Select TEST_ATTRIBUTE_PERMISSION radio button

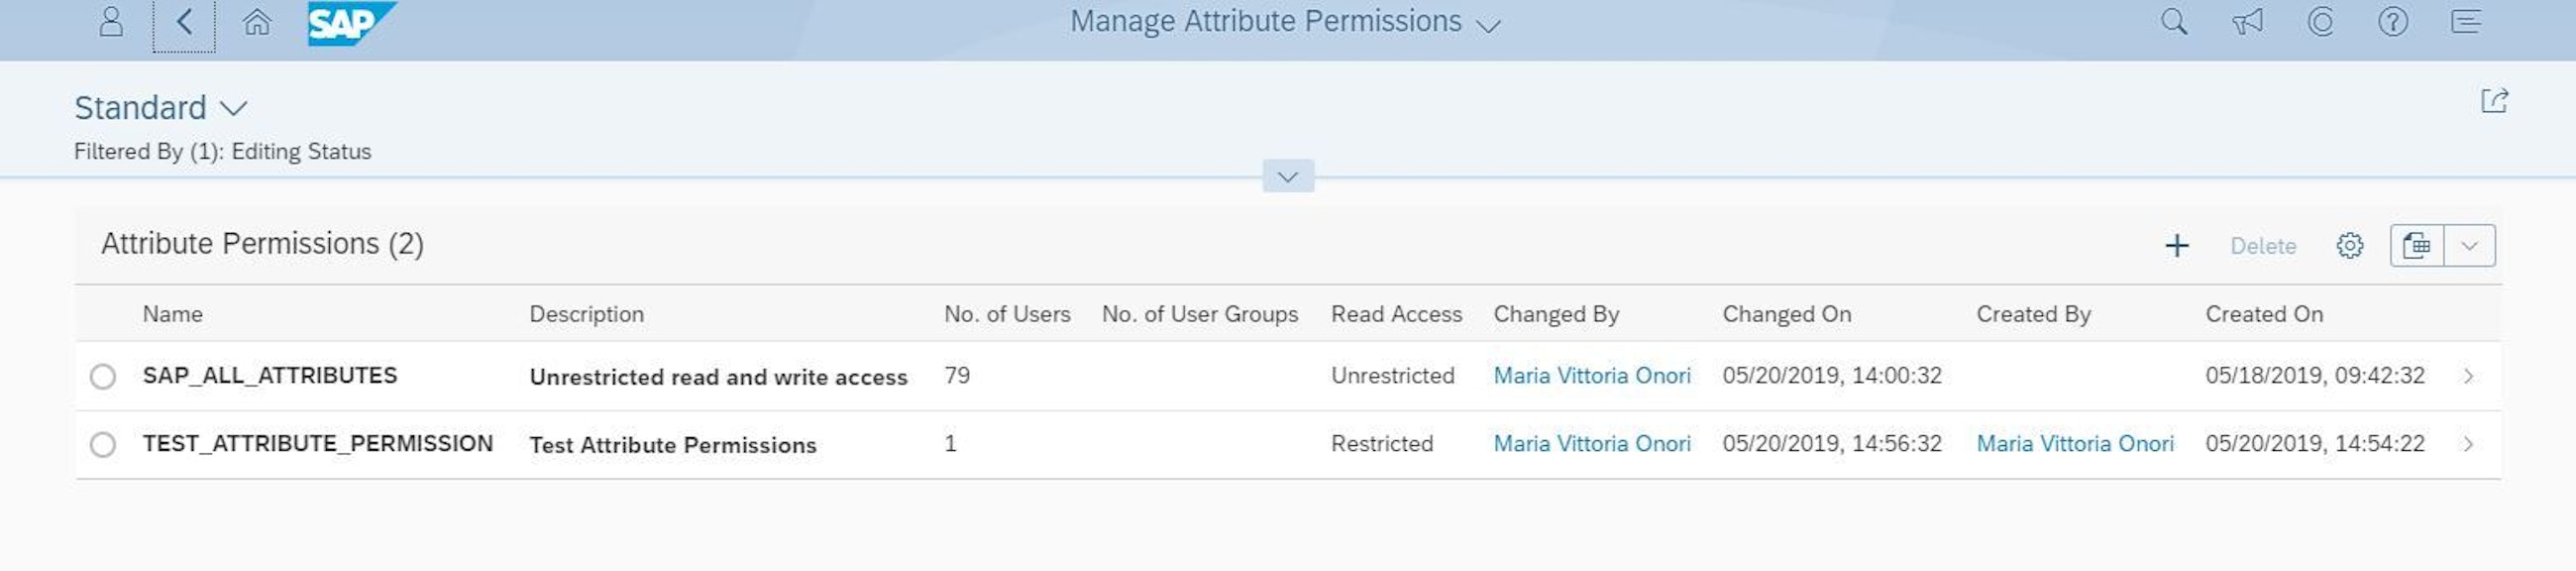point(103,445)
